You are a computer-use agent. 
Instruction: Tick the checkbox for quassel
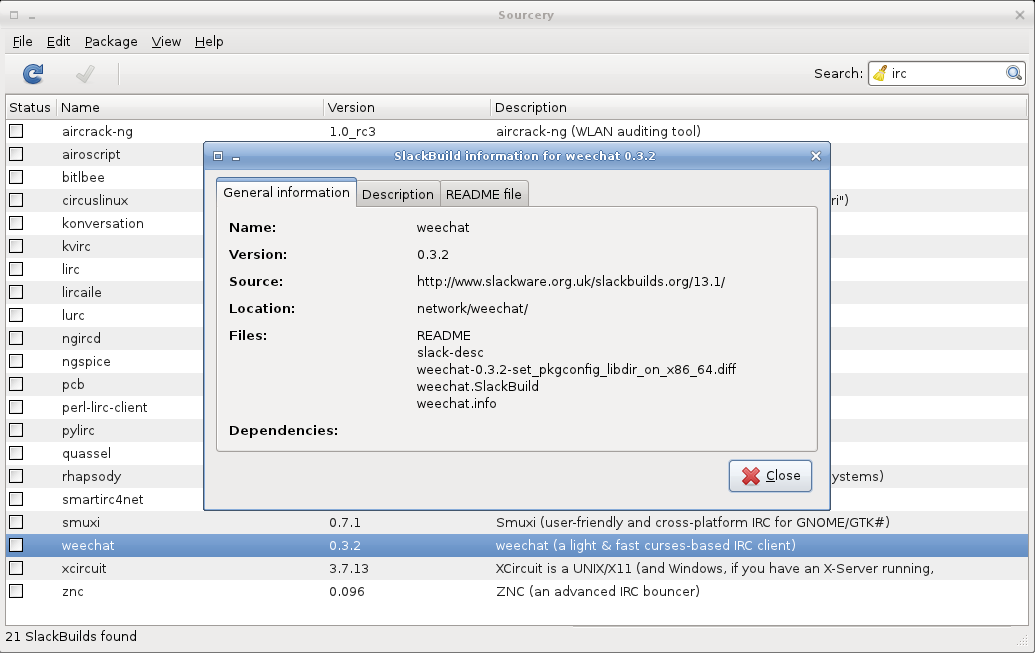17,453
